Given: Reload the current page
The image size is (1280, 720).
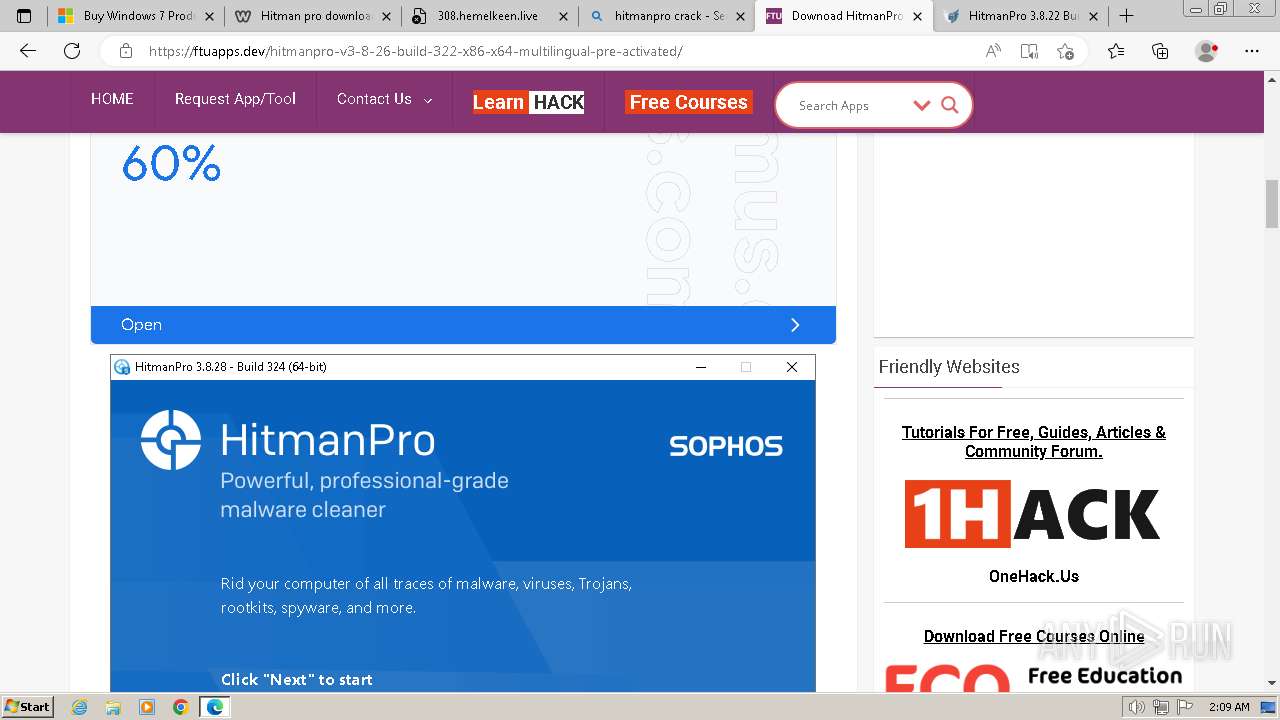Looking at the screenshot, I should [x=72, y=51].
